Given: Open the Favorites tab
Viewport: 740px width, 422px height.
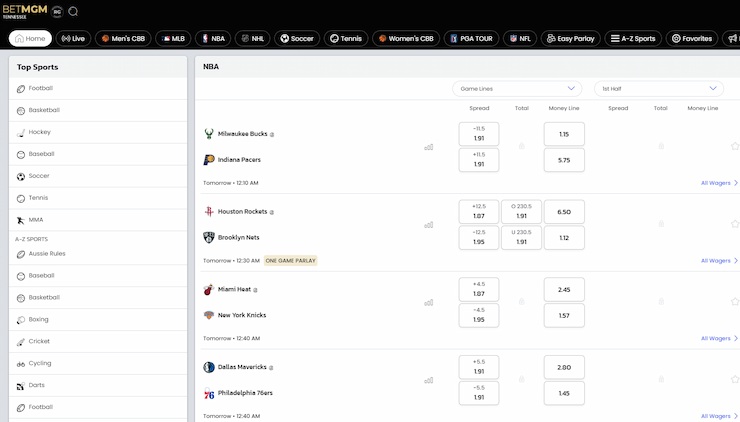Looking at the screenshot, I should pos(692,39).
